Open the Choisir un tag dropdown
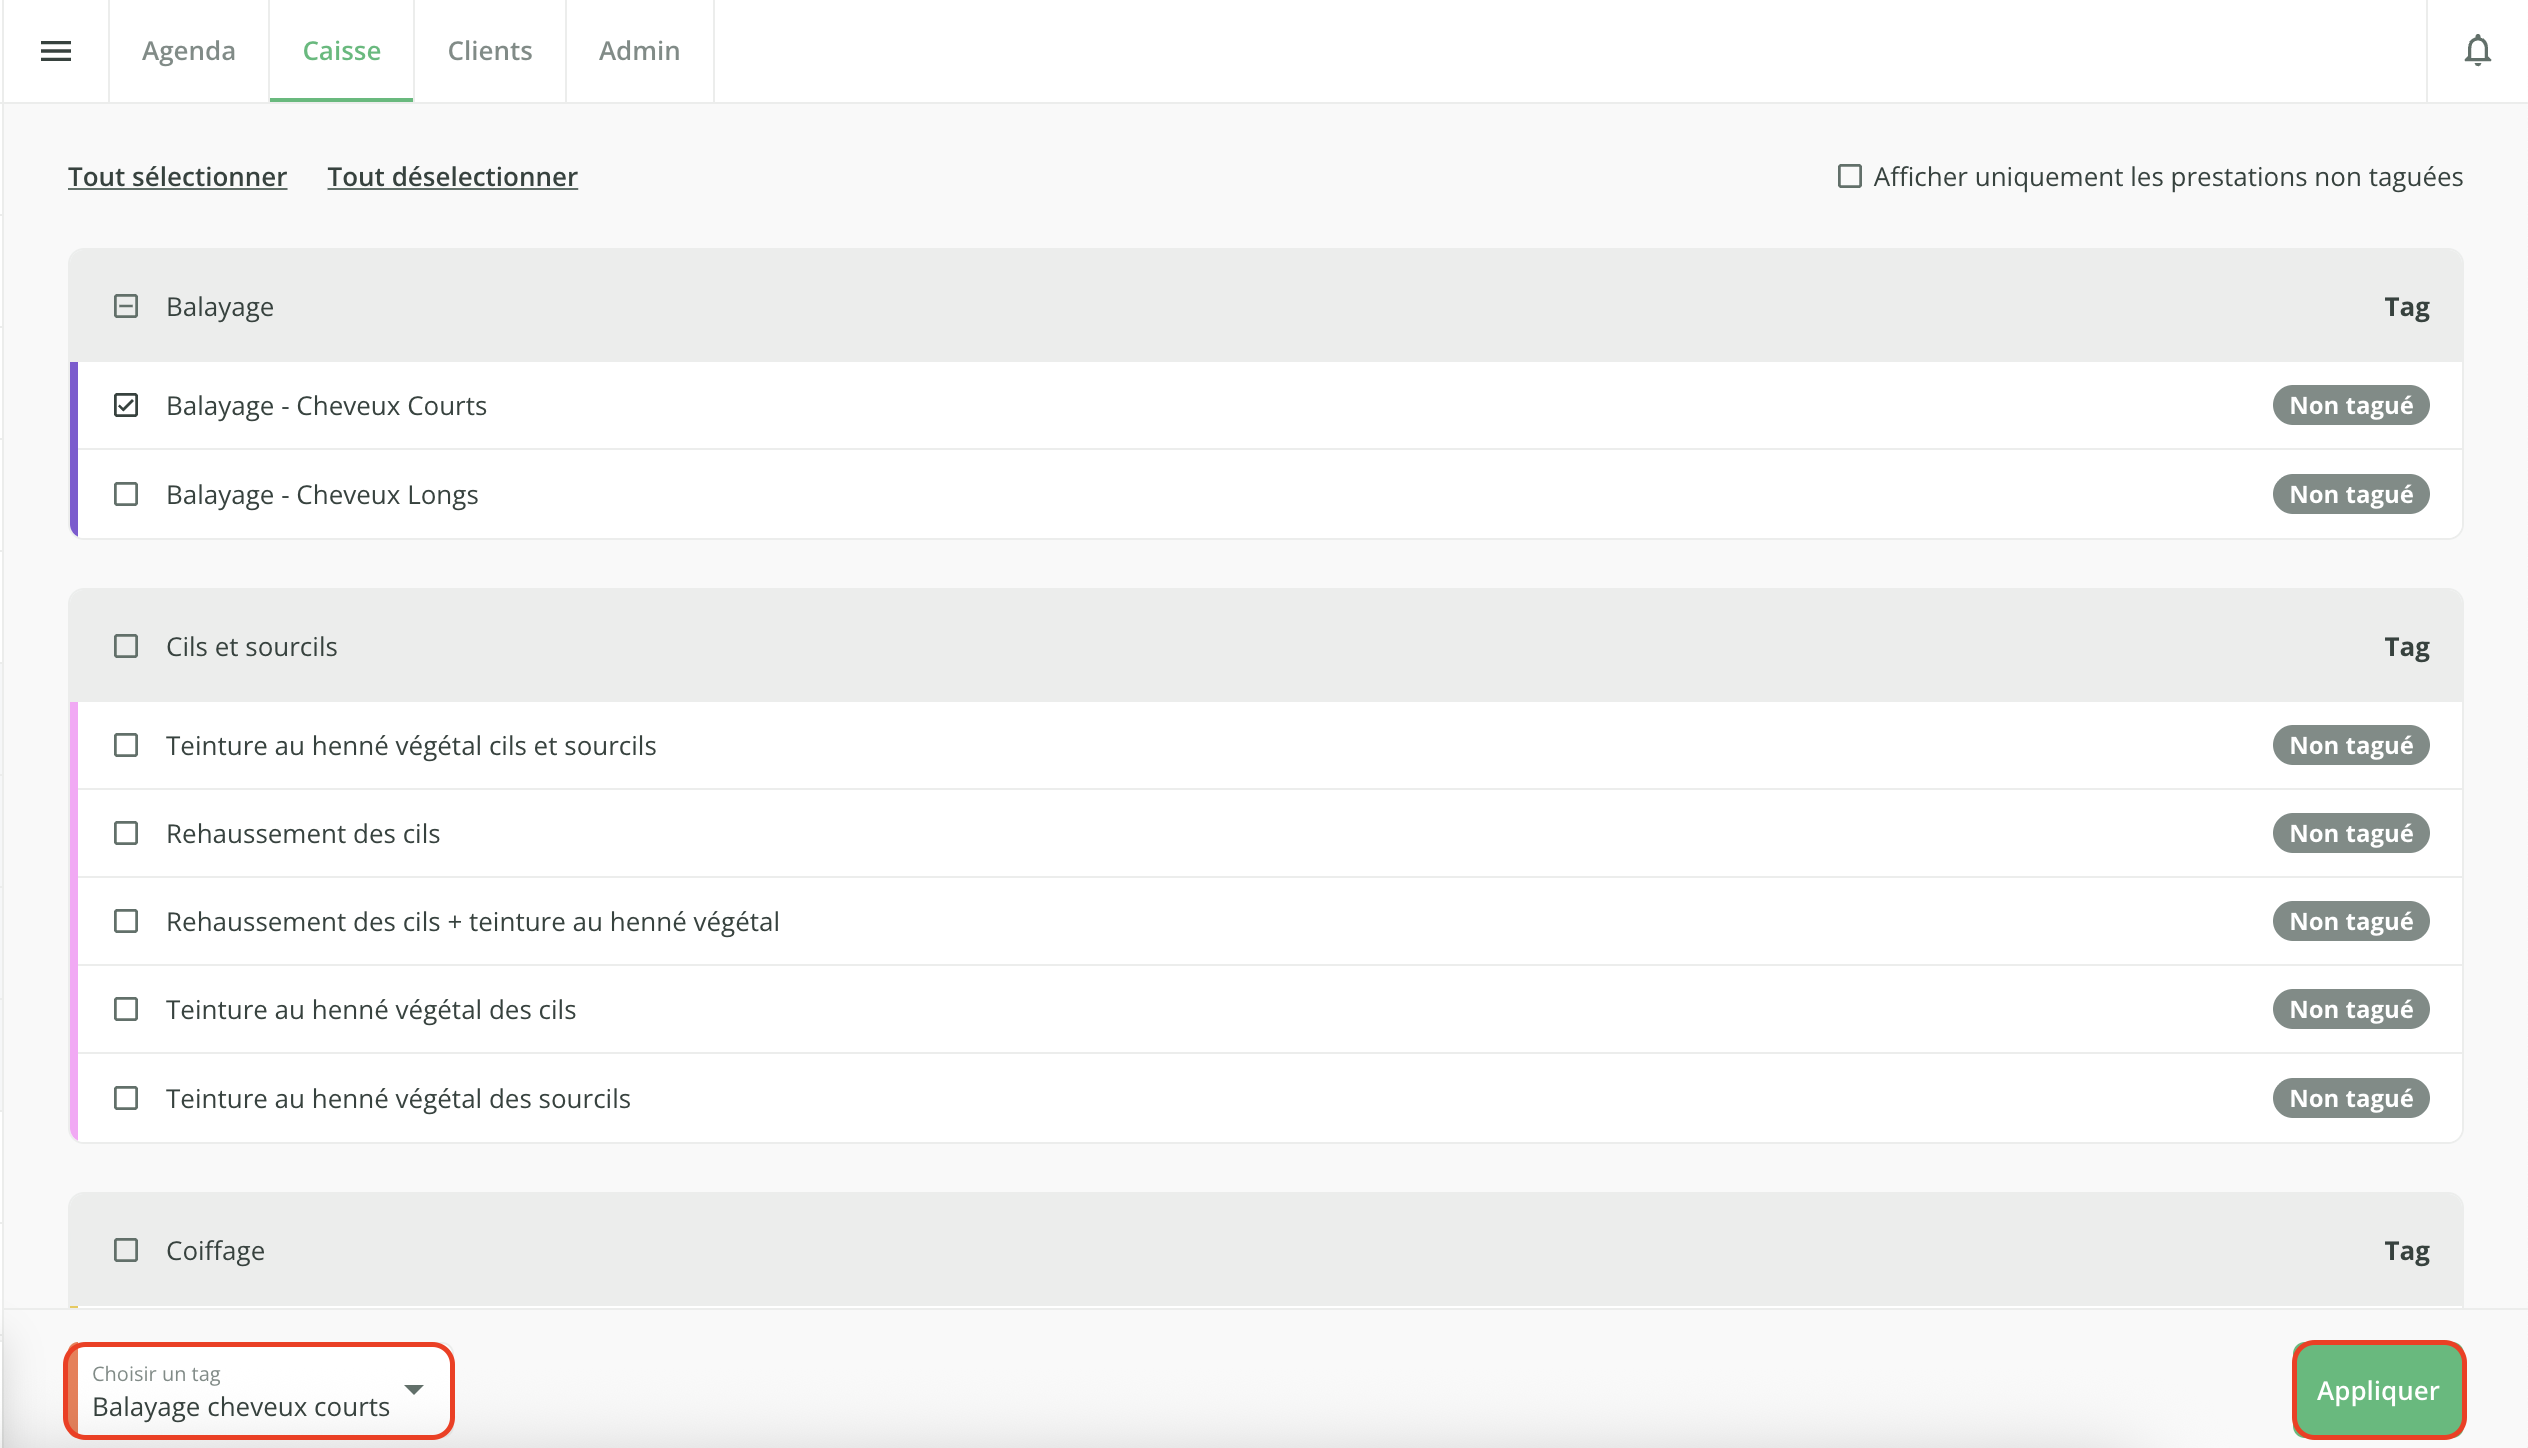Screen dimensions: 2528x1448 pos(259,1391)
